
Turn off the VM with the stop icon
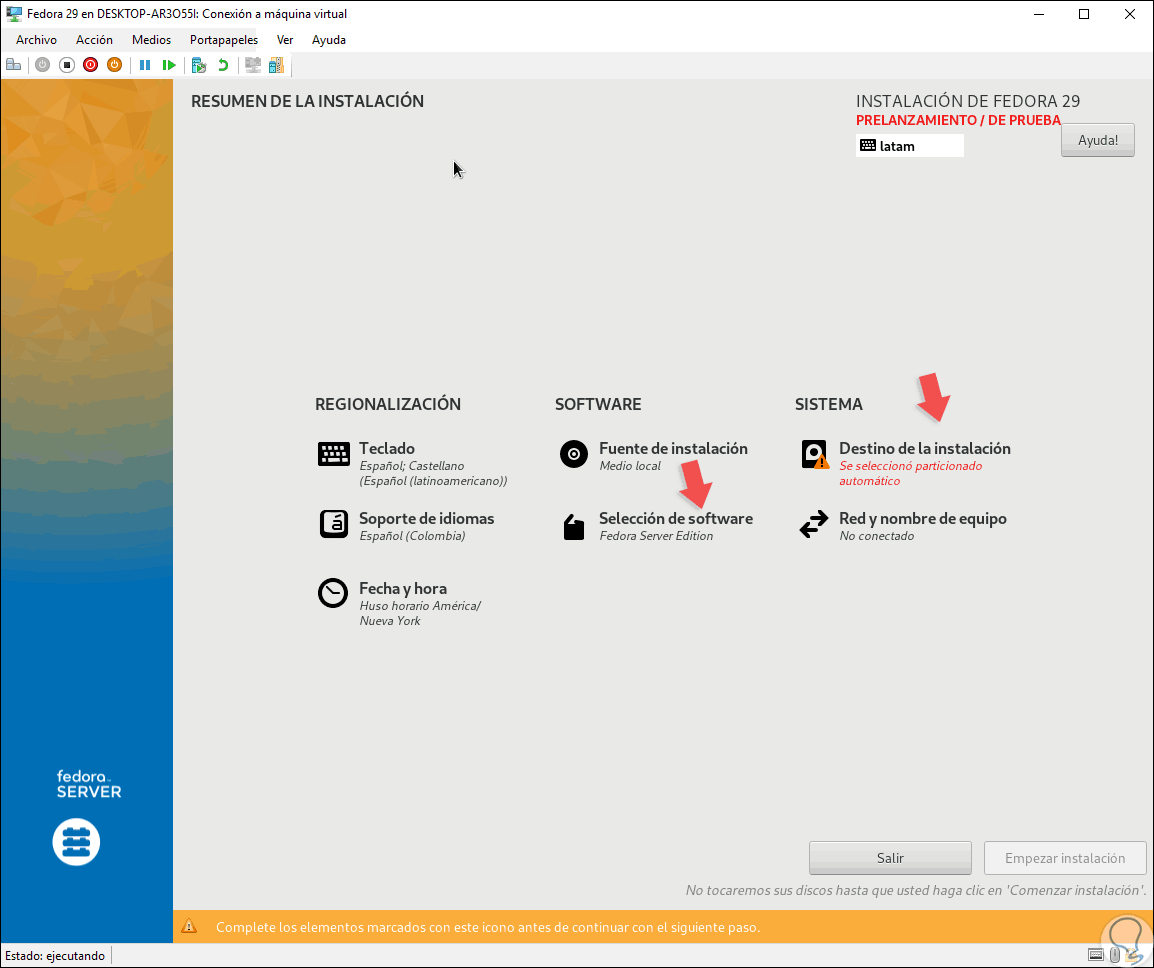67,65
